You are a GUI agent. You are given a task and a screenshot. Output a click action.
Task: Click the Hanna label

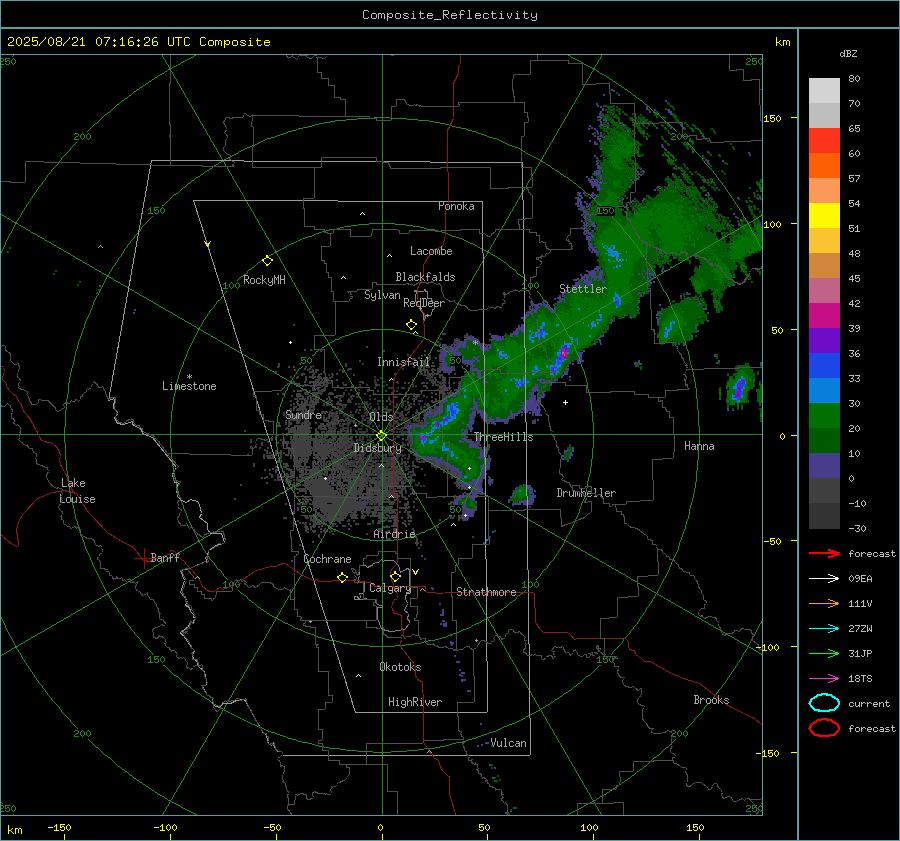[x=699, y=446]
